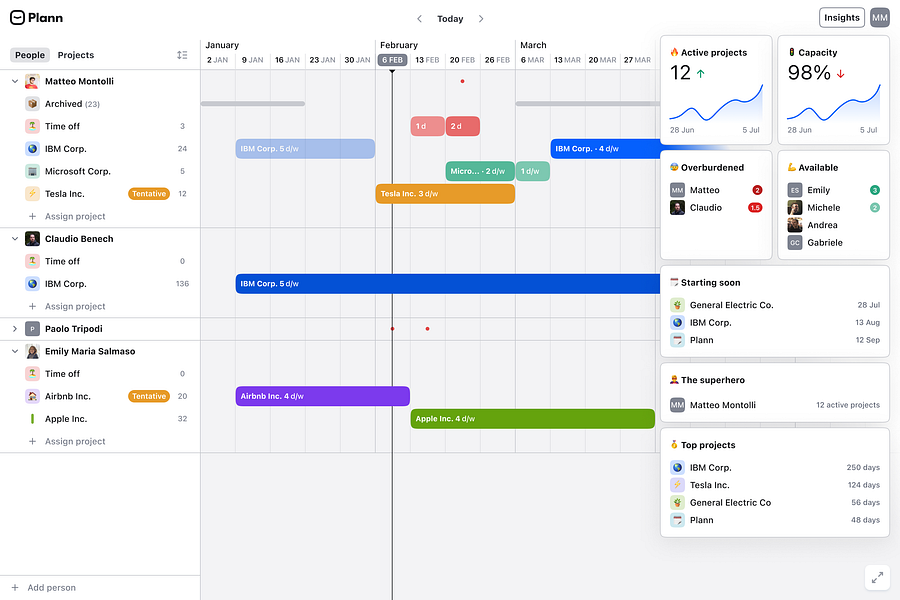This screenshot has width=900, height=600.
Task: Click Michele's avatar in Available card
Action: (x=794, y=208)
